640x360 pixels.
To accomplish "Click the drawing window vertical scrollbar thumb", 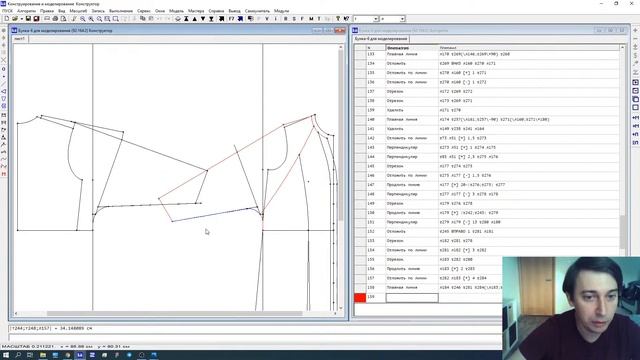I will (x=341, y=135).
